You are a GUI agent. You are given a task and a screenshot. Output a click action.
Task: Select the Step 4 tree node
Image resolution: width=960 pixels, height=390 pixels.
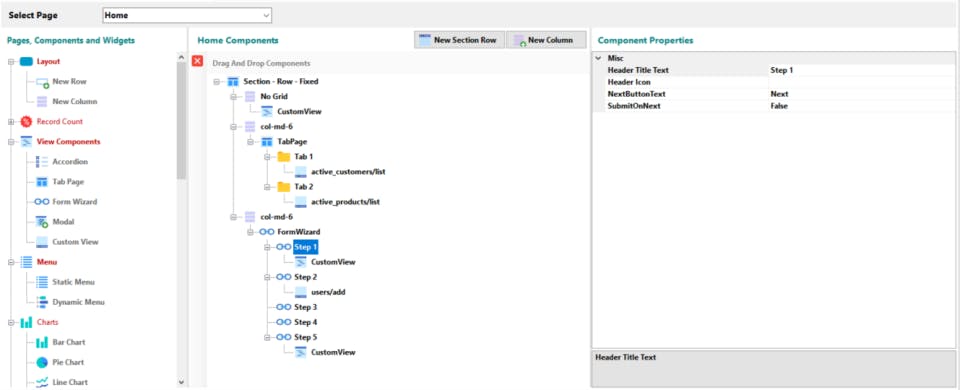click(x=306, y=322)
